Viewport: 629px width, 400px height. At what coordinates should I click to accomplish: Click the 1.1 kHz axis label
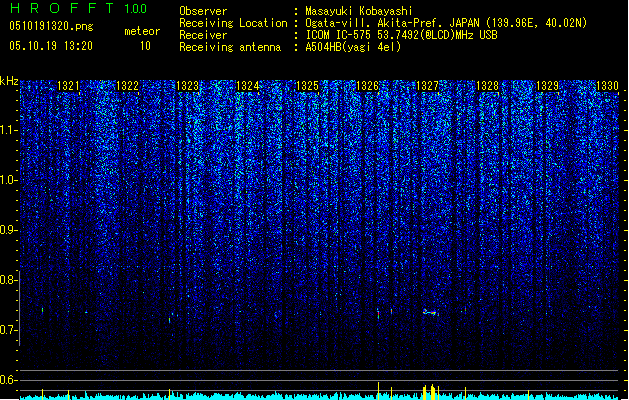pos(8,130)
